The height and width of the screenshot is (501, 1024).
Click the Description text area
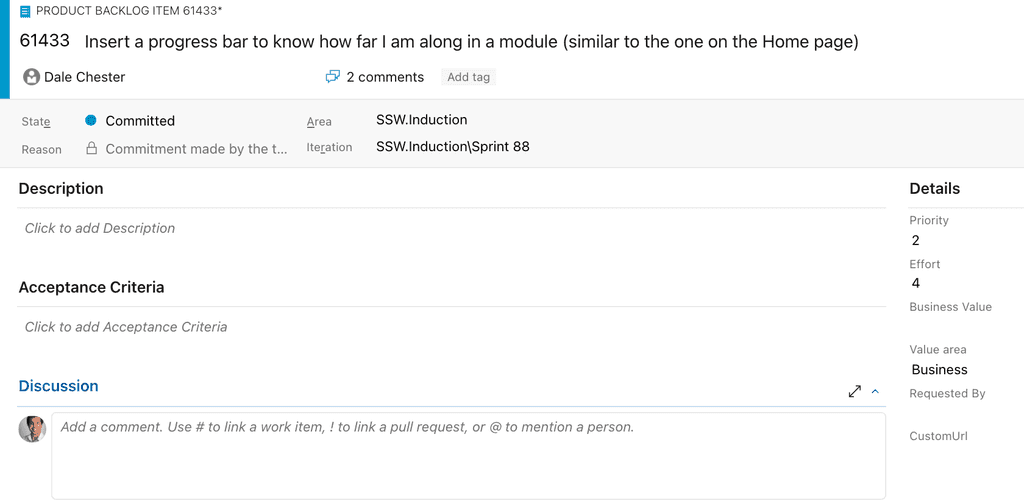click(450, 229)
